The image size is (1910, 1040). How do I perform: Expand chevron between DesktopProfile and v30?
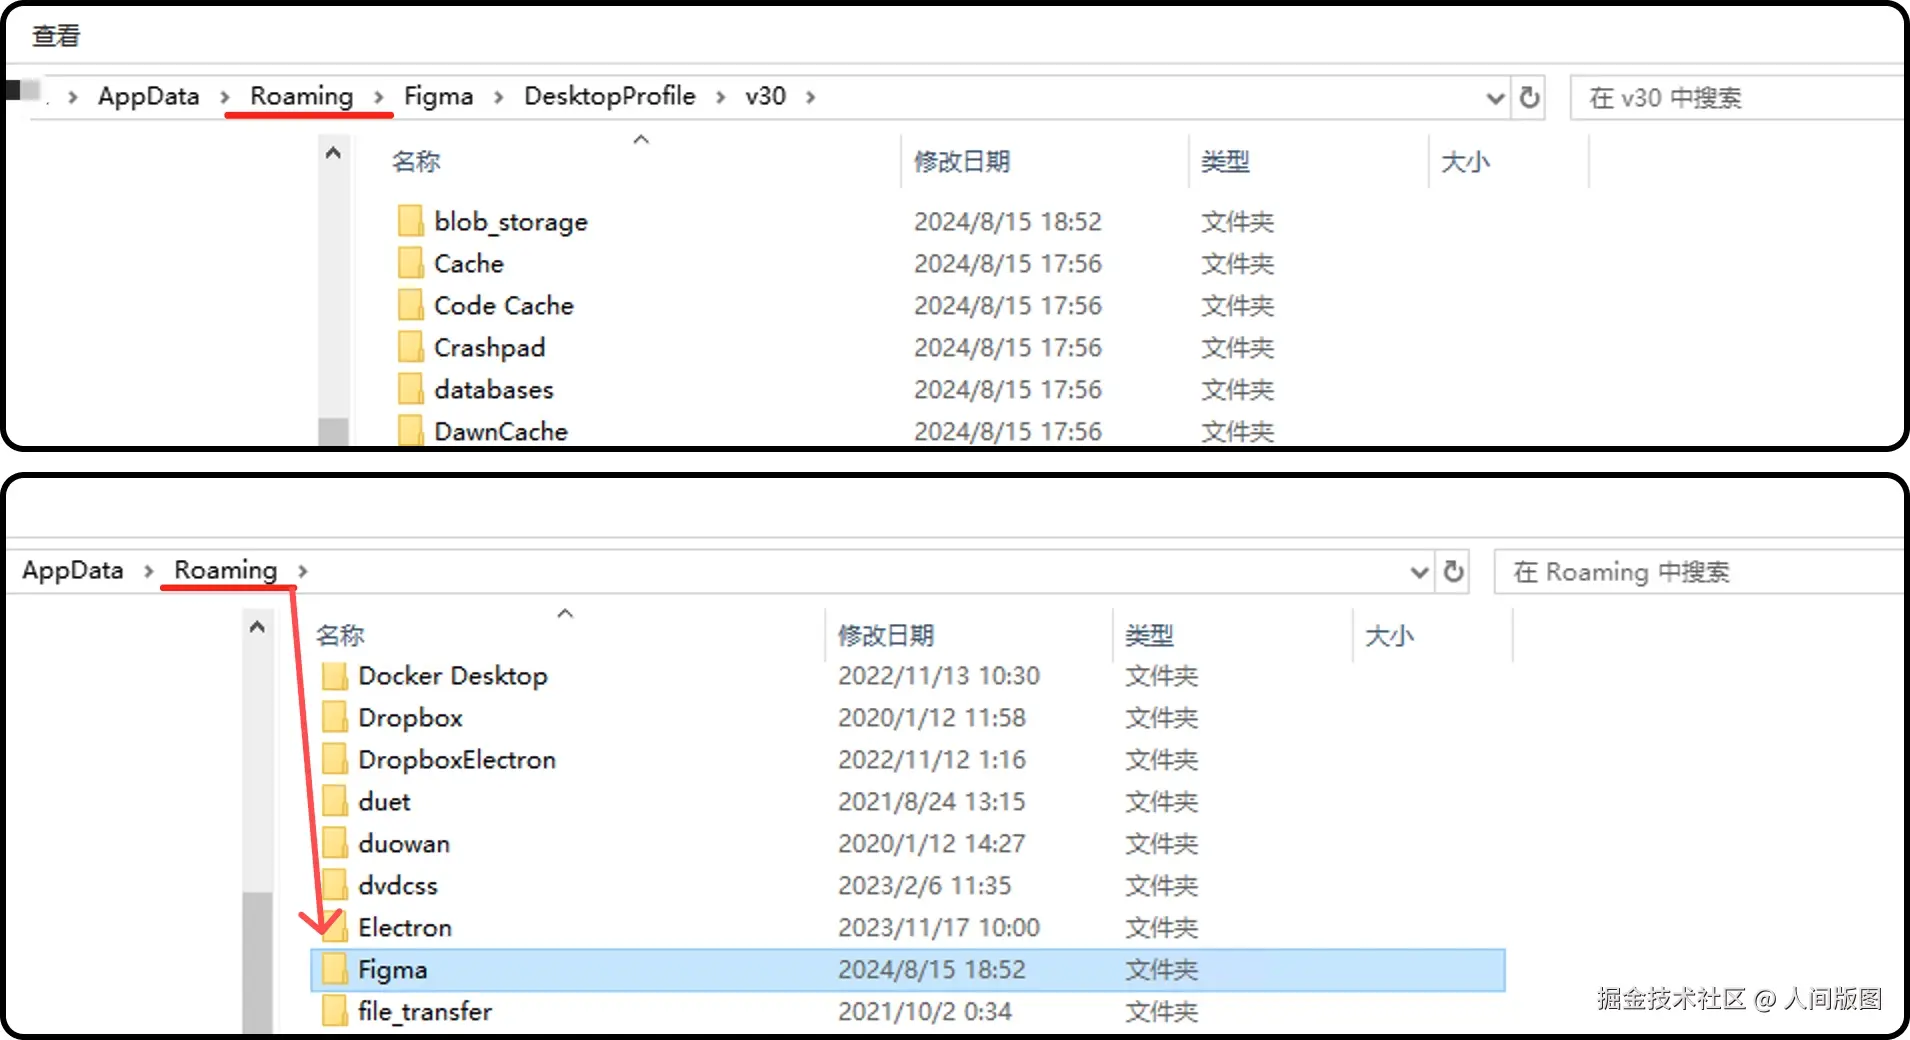[x=720, y=97]
